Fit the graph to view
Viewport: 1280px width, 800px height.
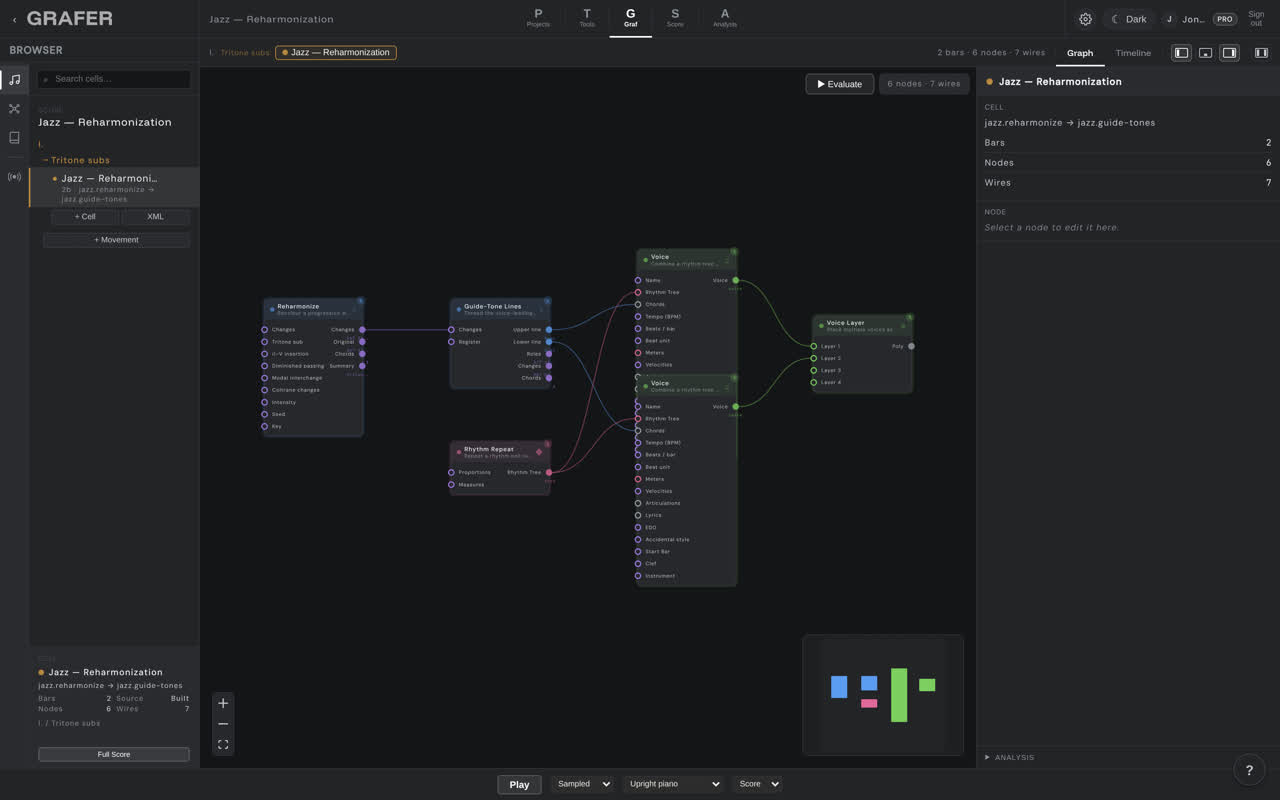coord(223,744)
